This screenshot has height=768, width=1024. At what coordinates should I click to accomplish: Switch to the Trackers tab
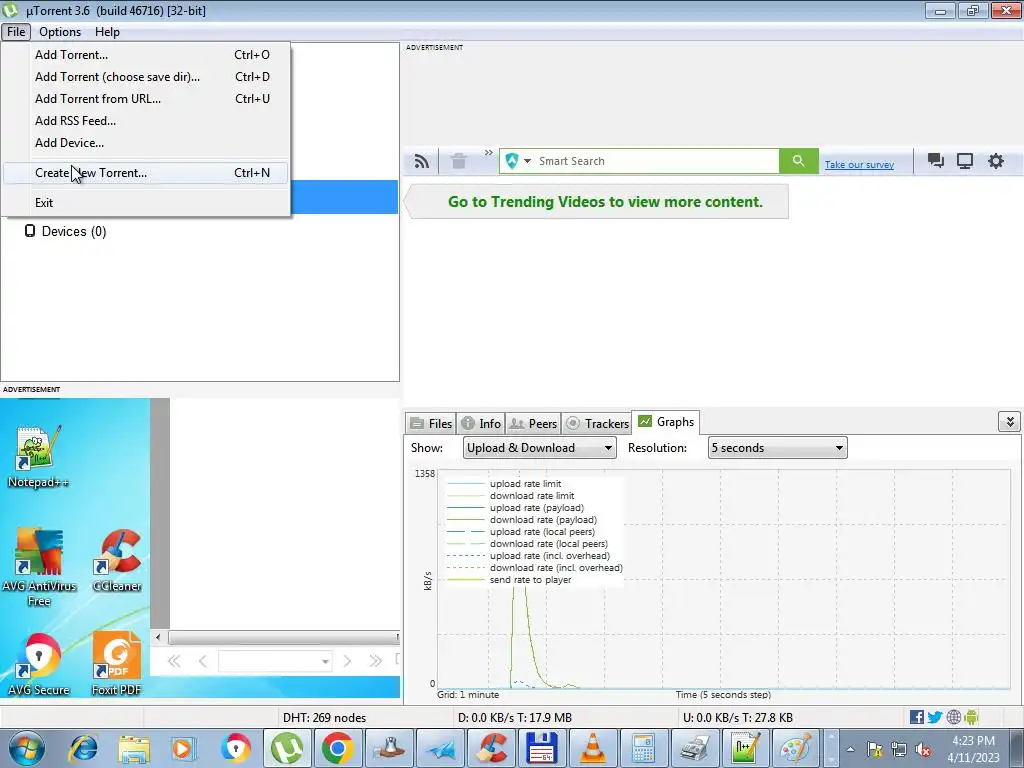596,423
